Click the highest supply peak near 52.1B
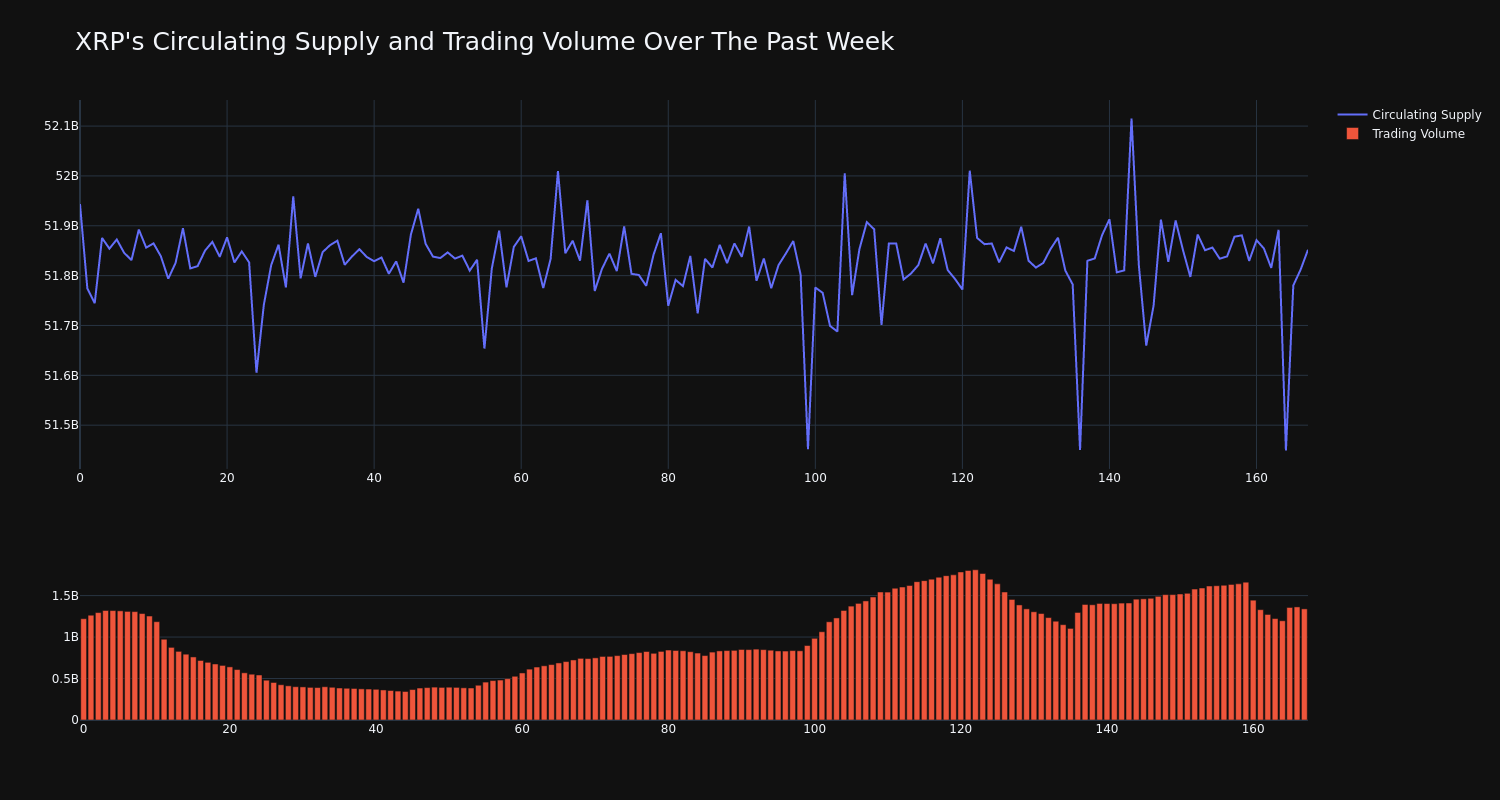 pos(1131,120)
